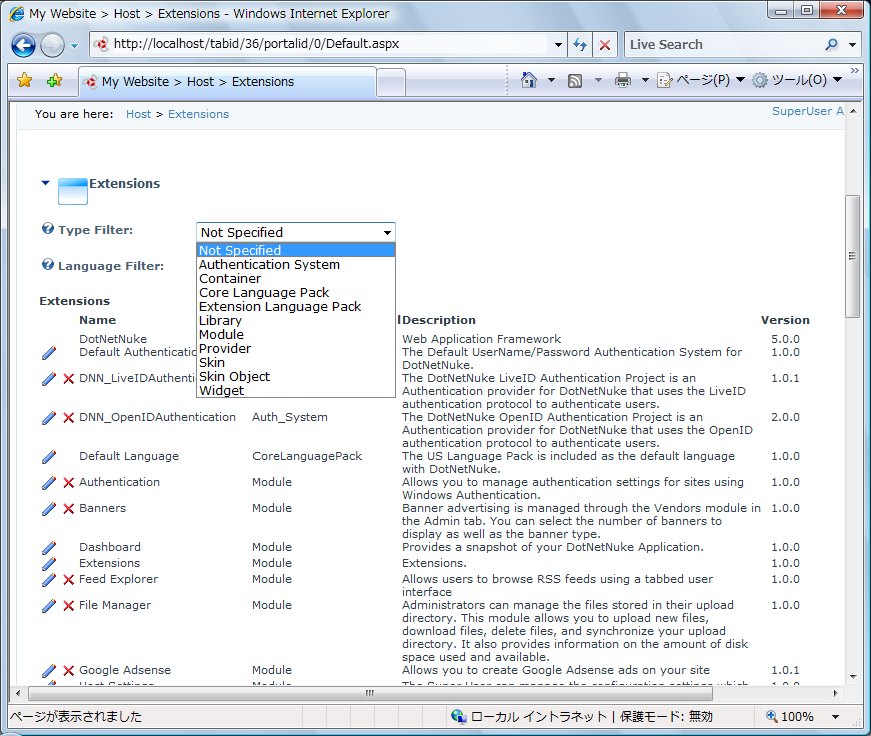Screen dimensions: 871x736
Task: Delete the DNN_LiveIDAuthentication extension
Action: [x=68, y=379]
